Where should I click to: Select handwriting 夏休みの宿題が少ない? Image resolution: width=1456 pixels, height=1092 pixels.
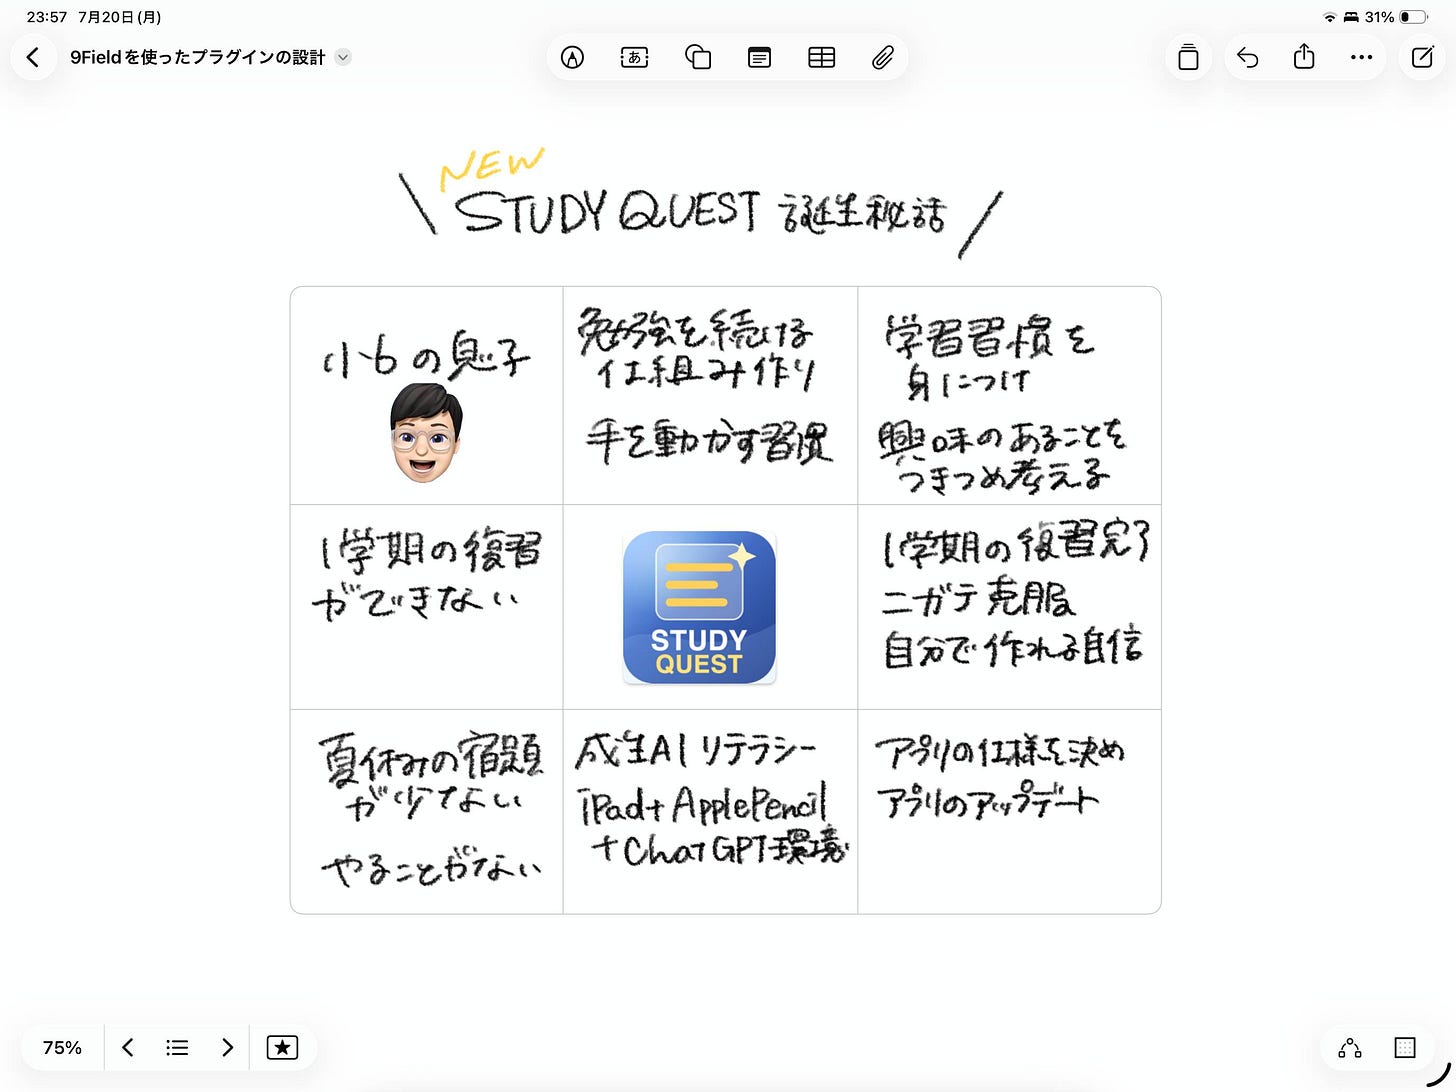click(x=430, y=776)
